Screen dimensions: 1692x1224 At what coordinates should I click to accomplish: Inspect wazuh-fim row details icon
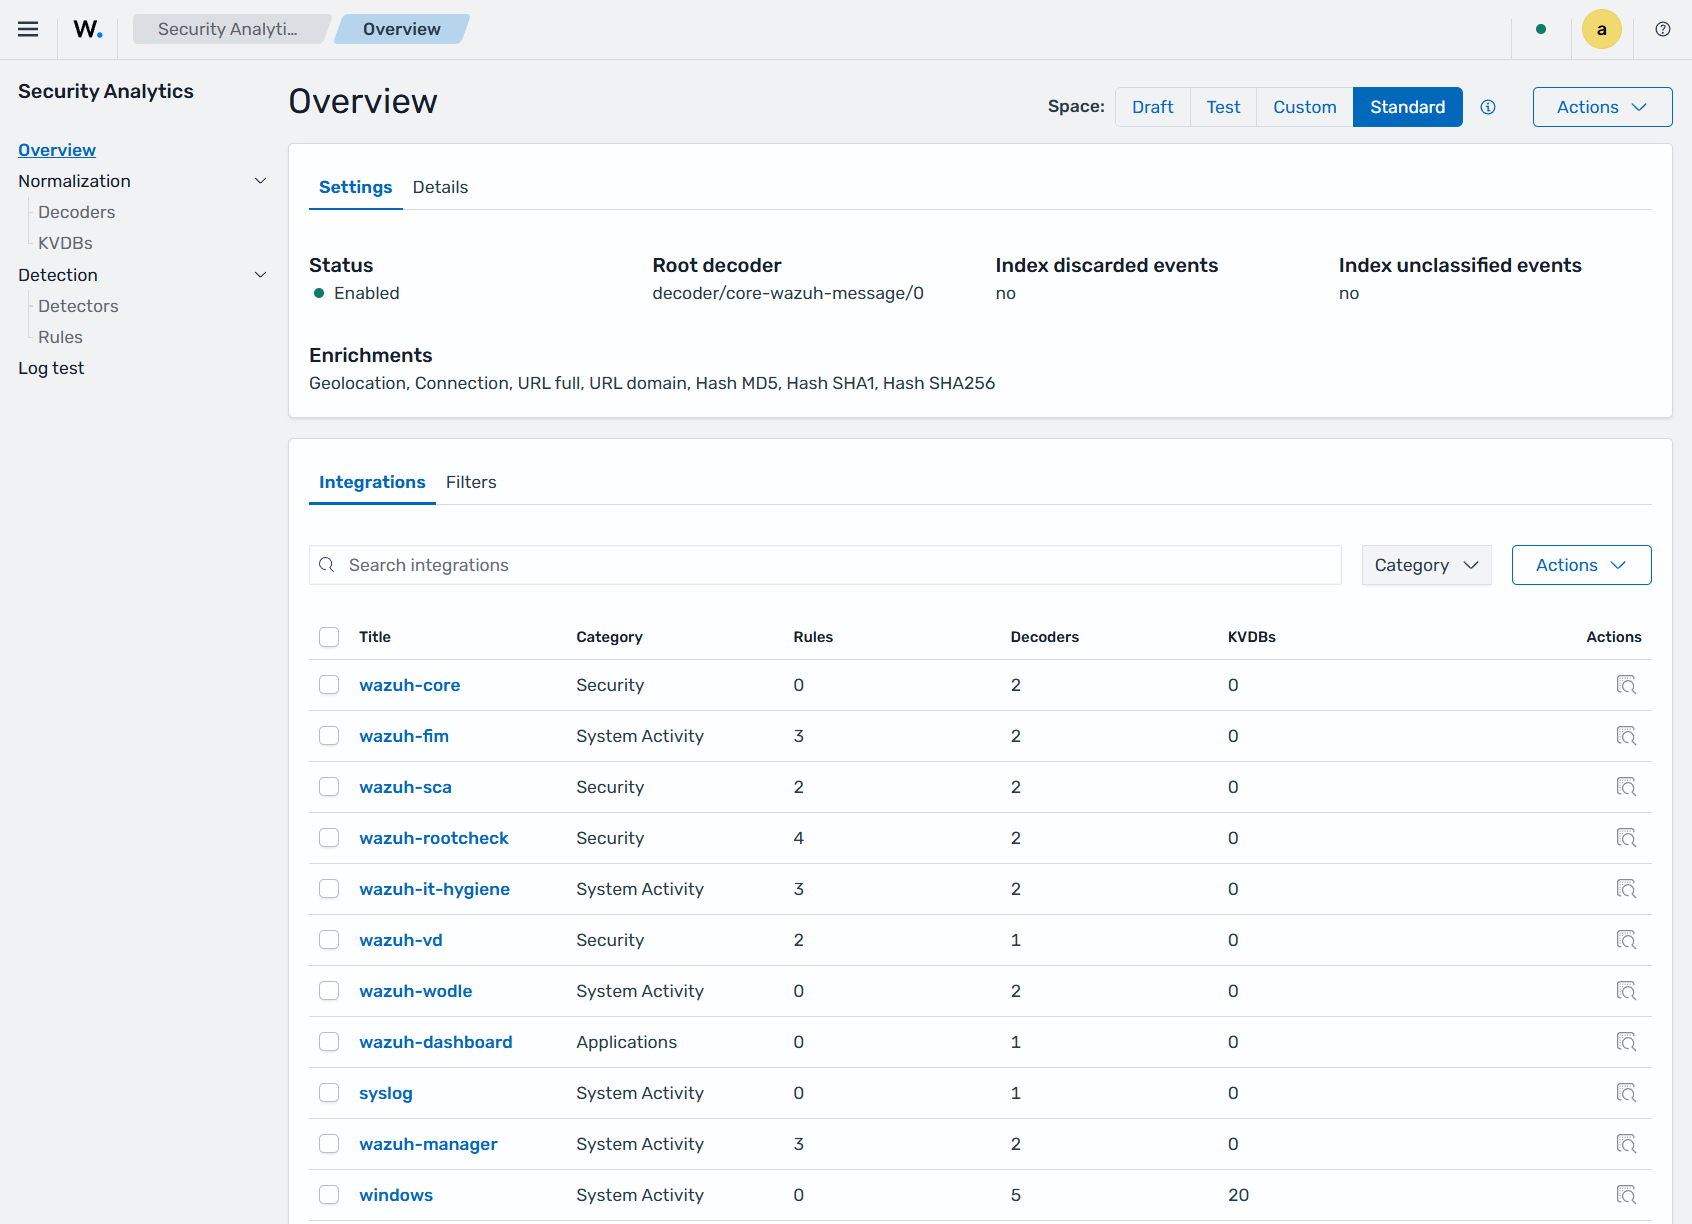[1626, 736]
